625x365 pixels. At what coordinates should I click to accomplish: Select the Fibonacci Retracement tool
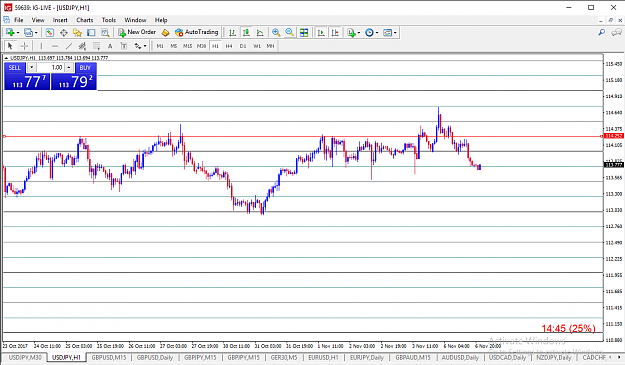coord(96,46)
